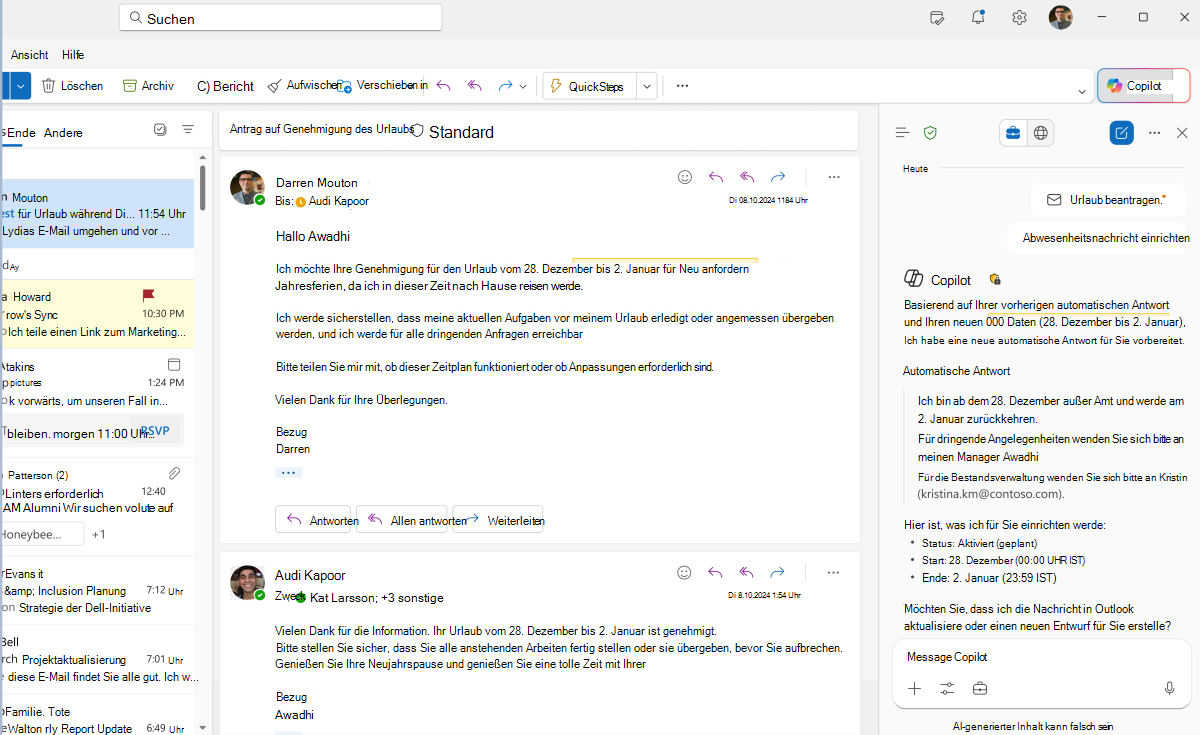Expand the QuickSteps dropdown arrow
The image size is (1200, 735).
click(647, 86)
